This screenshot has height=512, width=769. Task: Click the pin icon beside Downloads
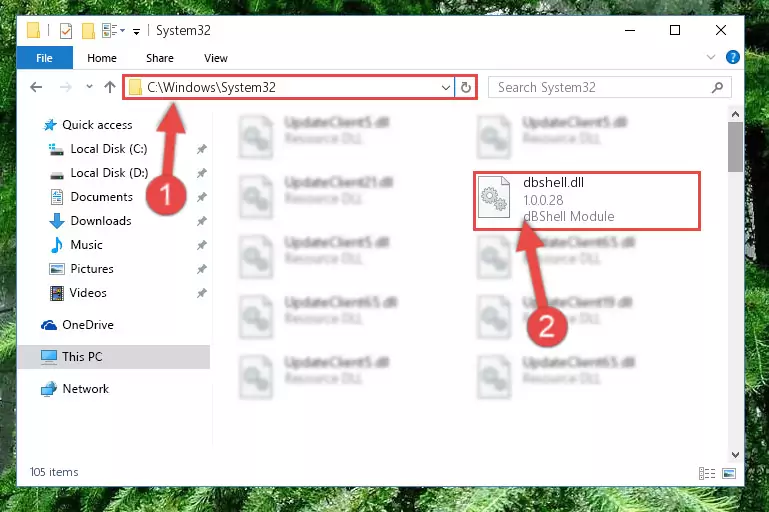(201, 221)
